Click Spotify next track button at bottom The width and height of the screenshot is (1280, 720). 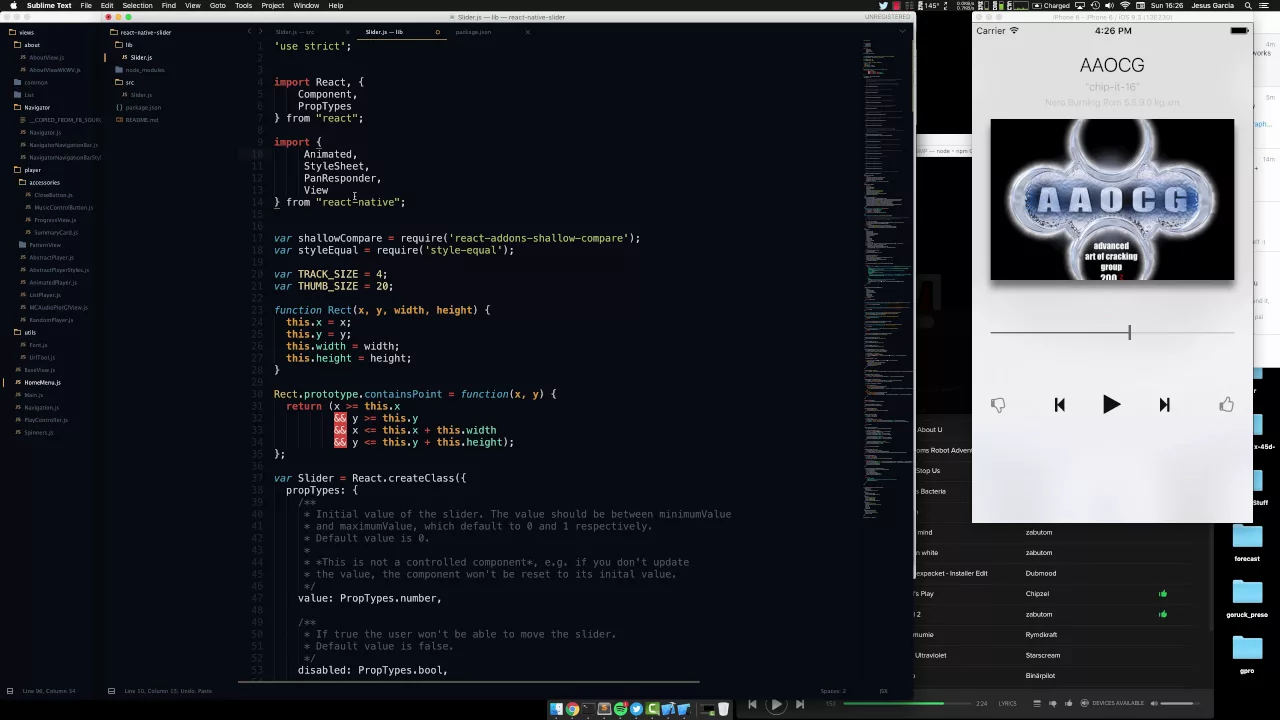pos(799,705)
